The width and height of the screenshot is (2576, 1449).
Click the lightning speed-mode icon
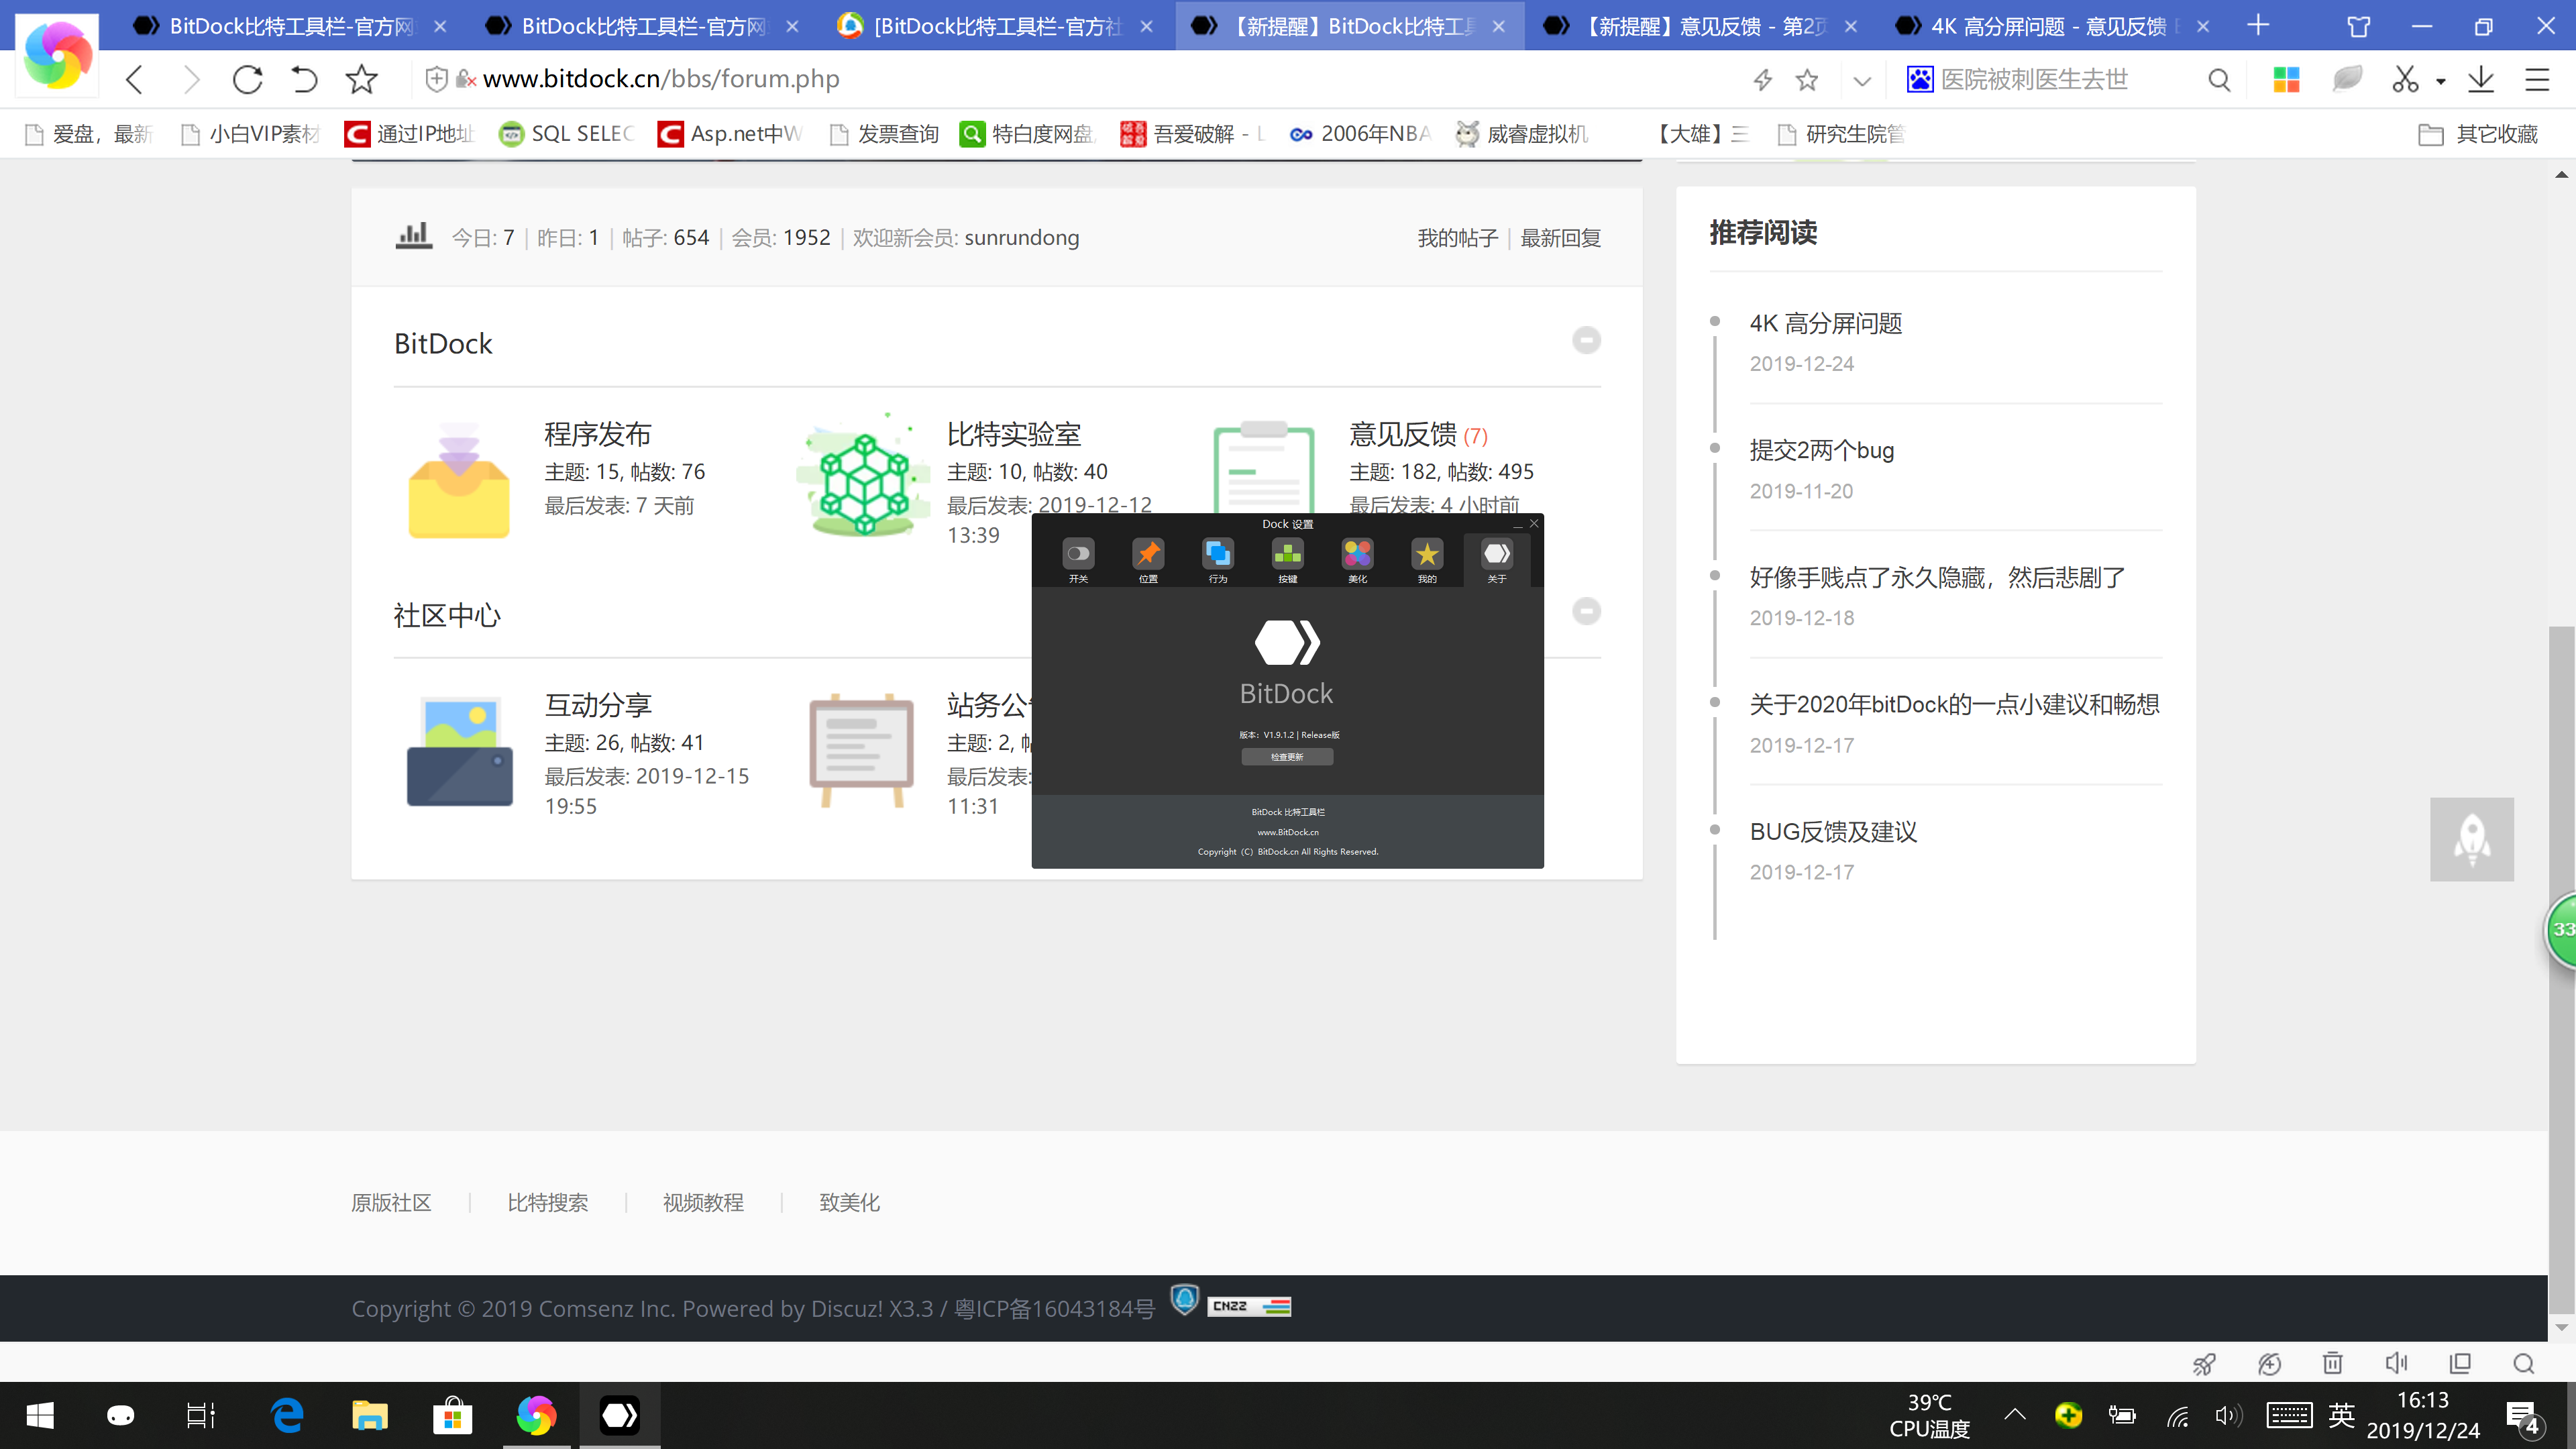click(x=1763, y=80)
